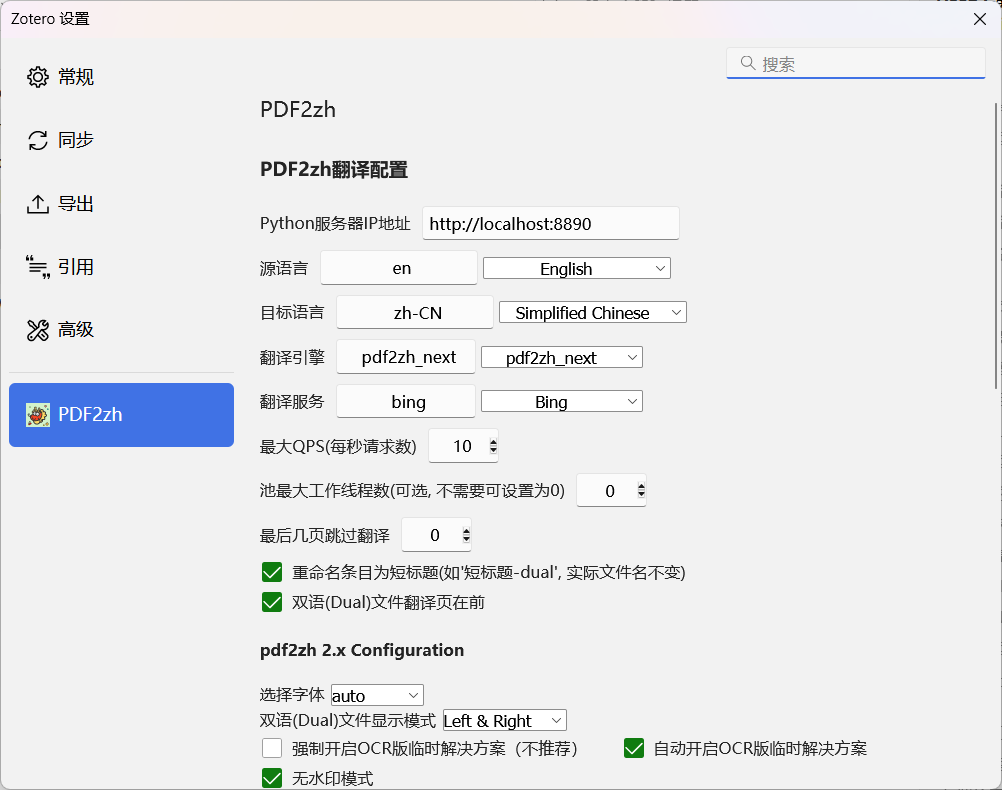Screen dimensions: 1002x790
Task: Select the PDF2zh pane label
Action: [90, 415]
